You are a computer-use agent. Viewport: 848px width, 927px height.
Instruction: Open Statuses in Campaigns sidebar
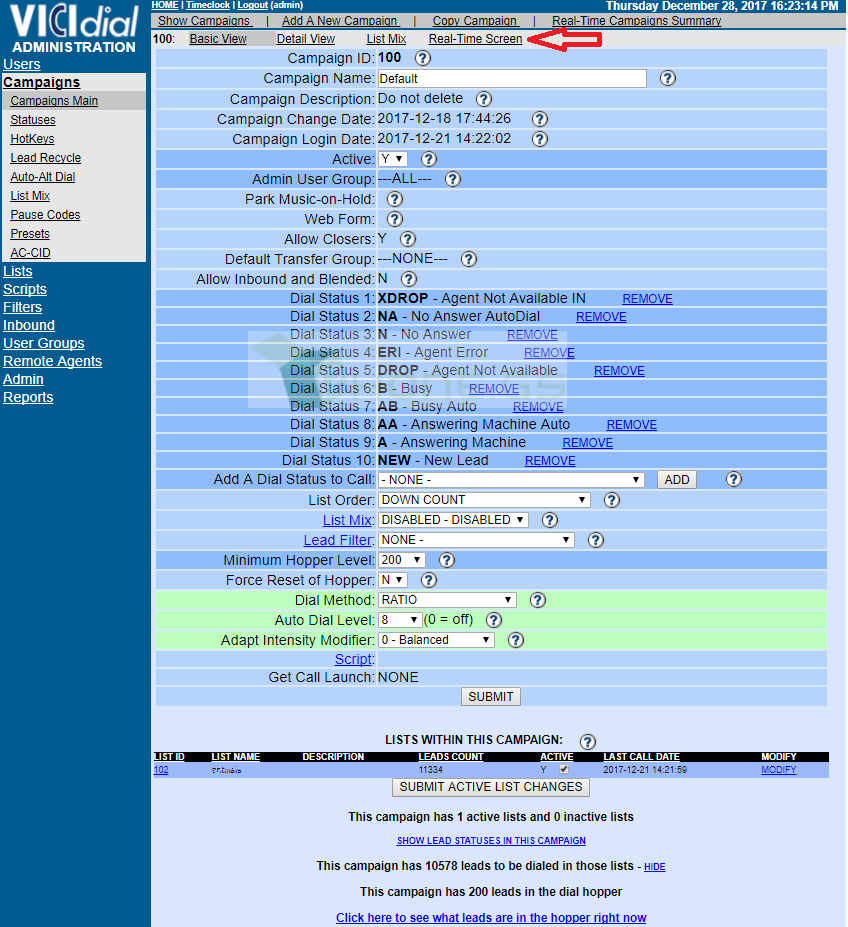pos(33,119)
